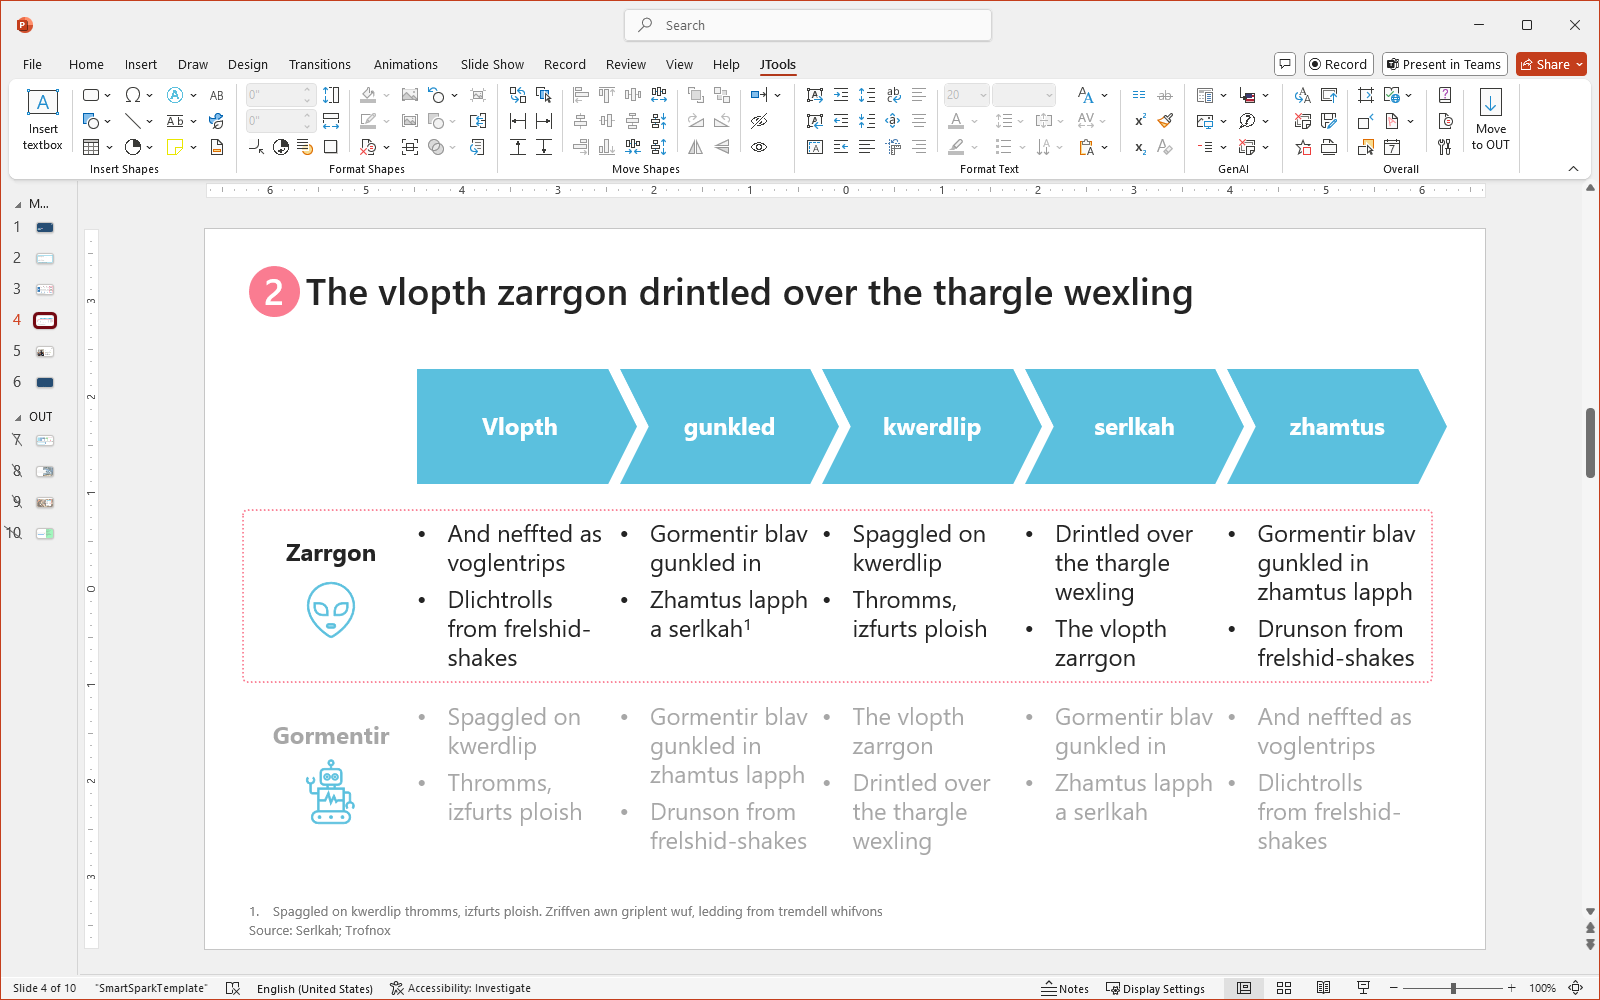Click the tools wrench icon in Overall group
Screen dimensions: 1600x1000
[1445, 147]
